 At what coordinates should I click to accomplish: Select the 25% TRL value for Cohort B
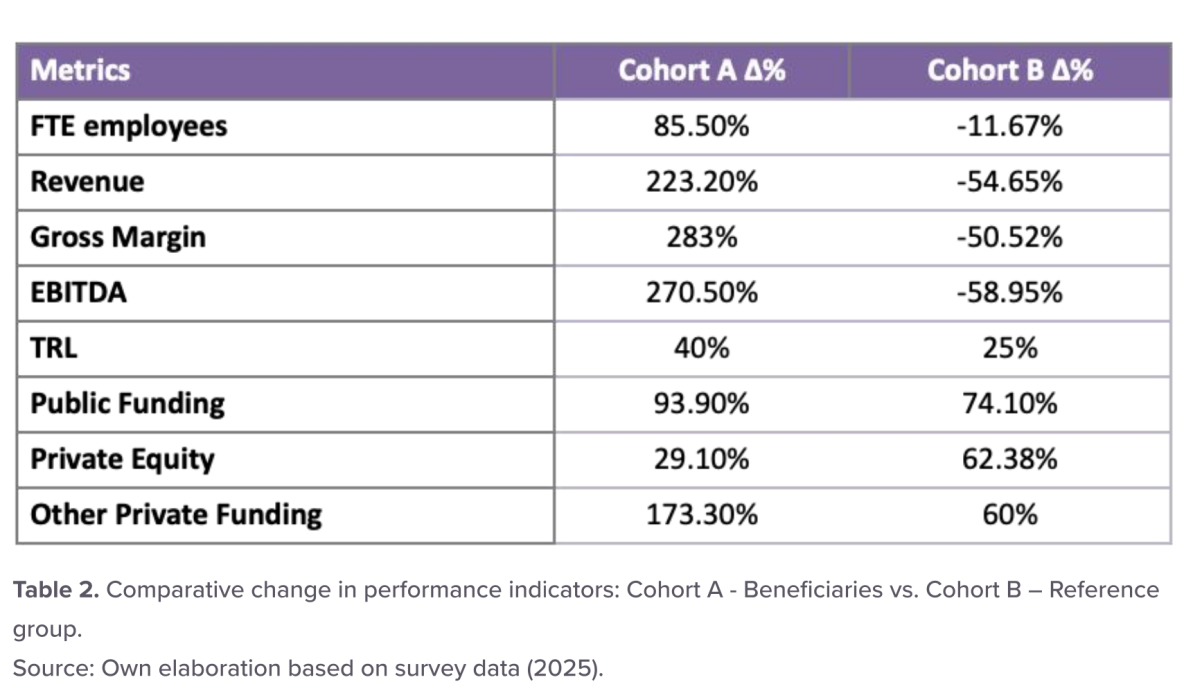tap(1009, 348)
